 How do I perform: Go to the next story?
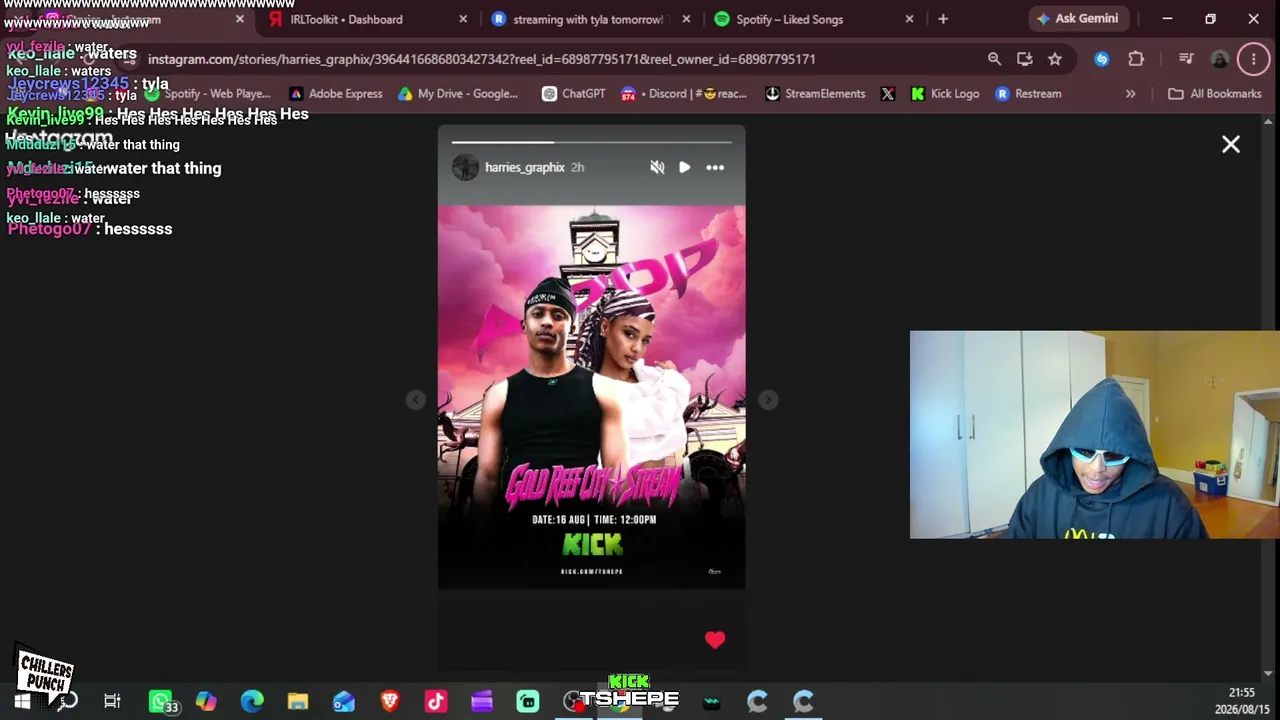click(x=768, y=400)
